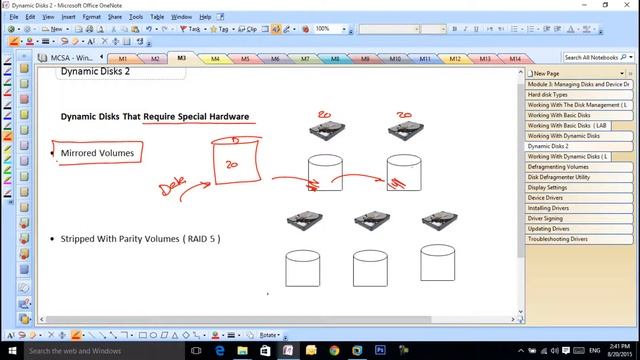The width and height of the screenshot is (640, 360).
Task: Open Microsoft Edge from the taskbar
Action: tap(220, 351)
